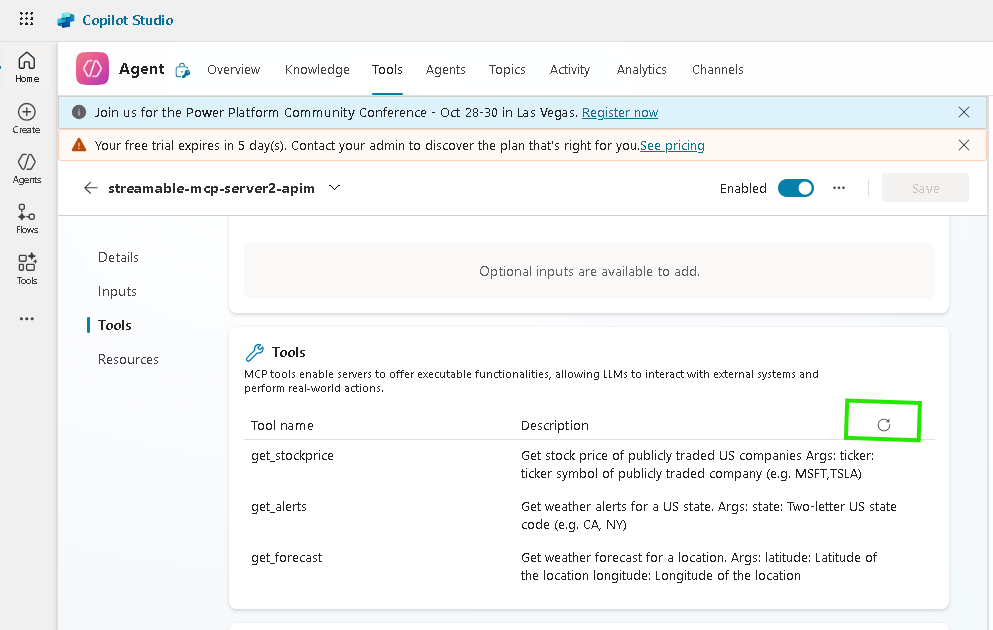Switch to the Activity tab
993x630 pixels.
click(569, 69)
